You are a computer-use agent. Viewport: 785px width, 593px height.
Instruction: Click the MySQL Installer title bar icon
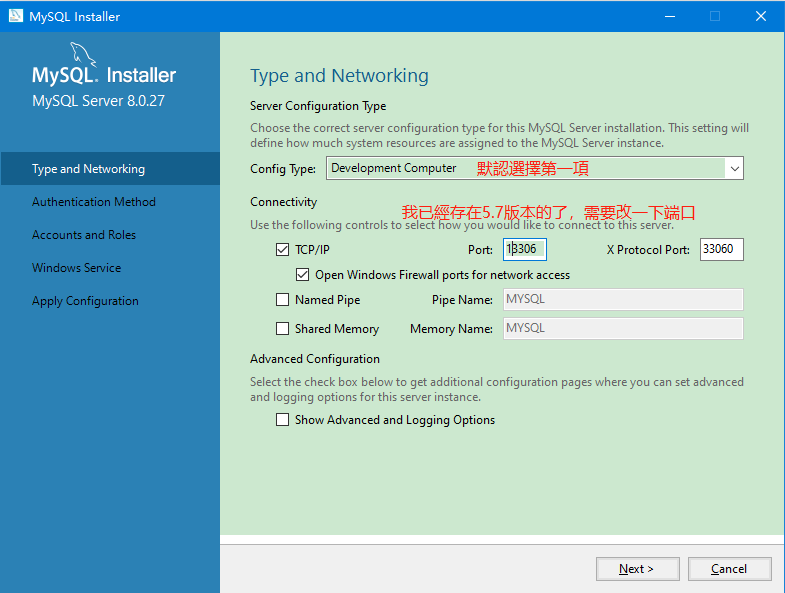pyautogui.click(x=16, y=16)
